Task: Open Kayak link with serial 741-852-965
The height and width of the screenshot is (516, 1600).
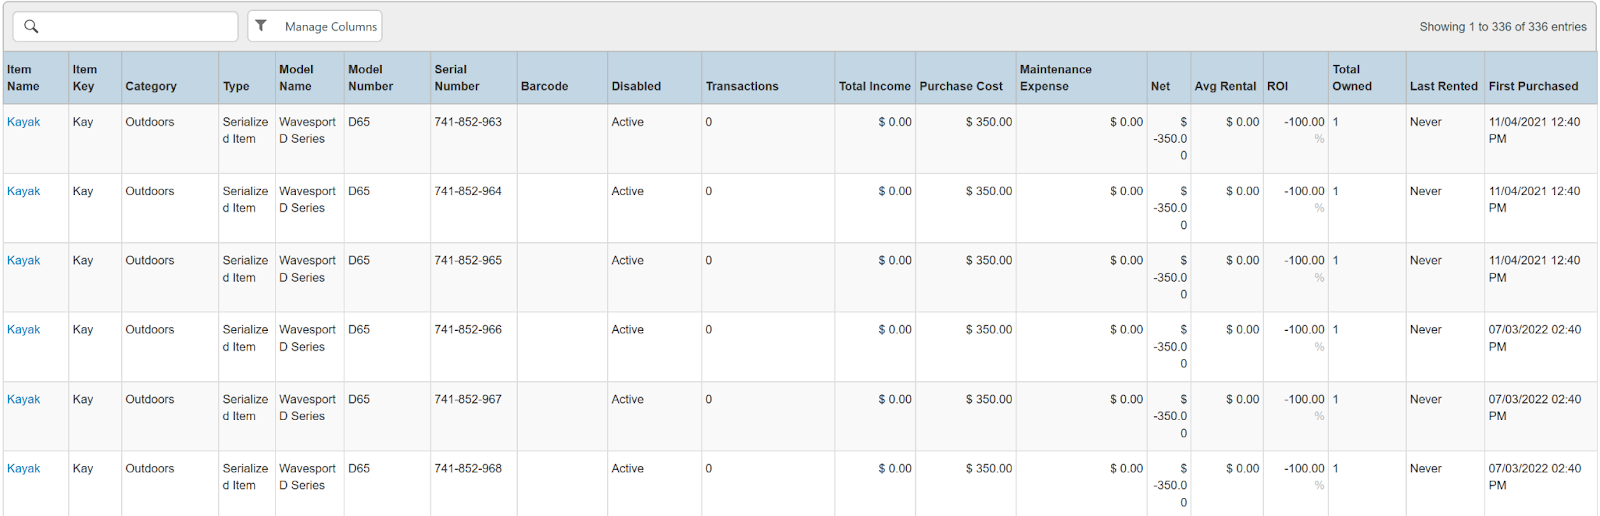Action: click(x=24, y=261)
